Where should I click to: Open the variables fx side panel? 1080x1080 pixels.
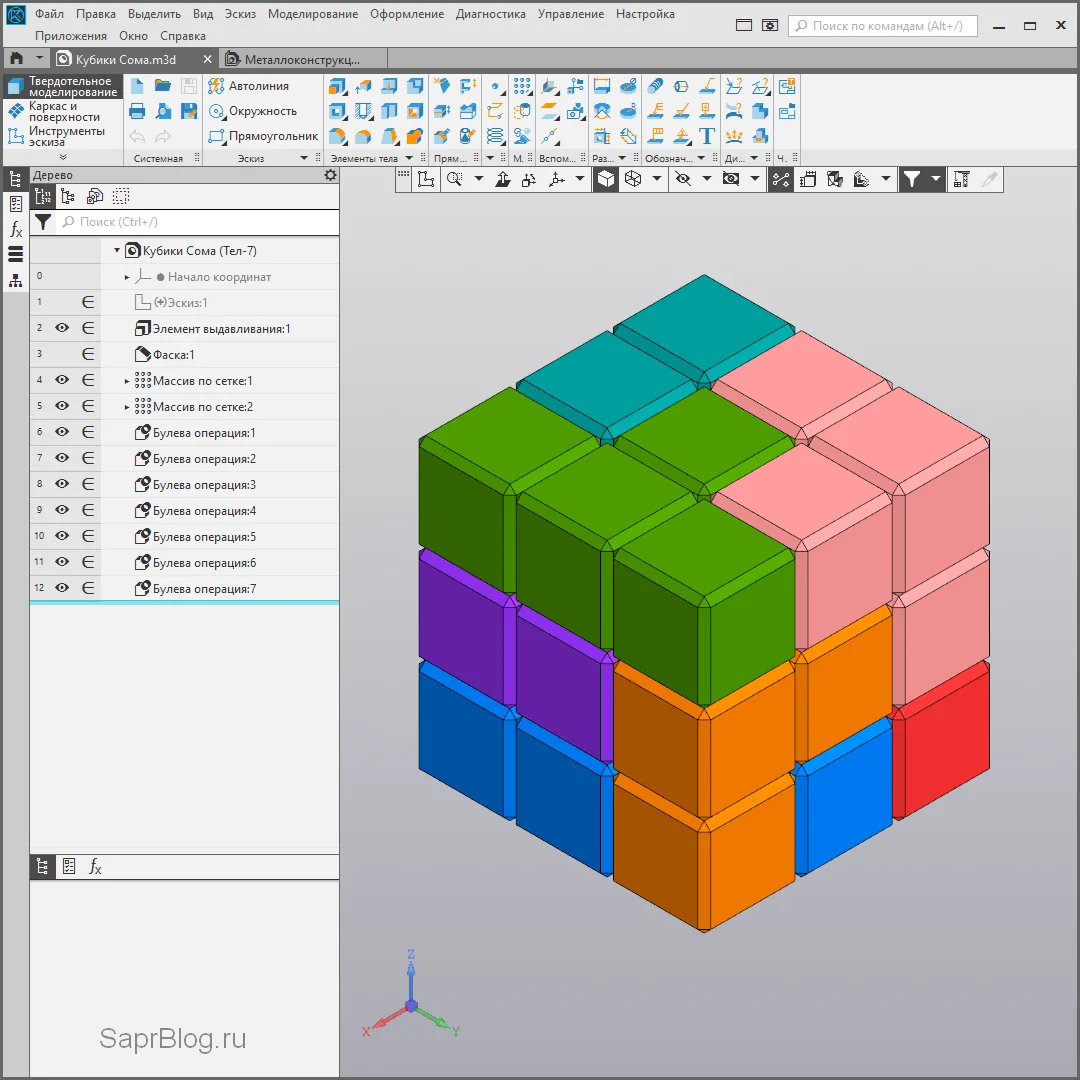(x=16, y=230)
